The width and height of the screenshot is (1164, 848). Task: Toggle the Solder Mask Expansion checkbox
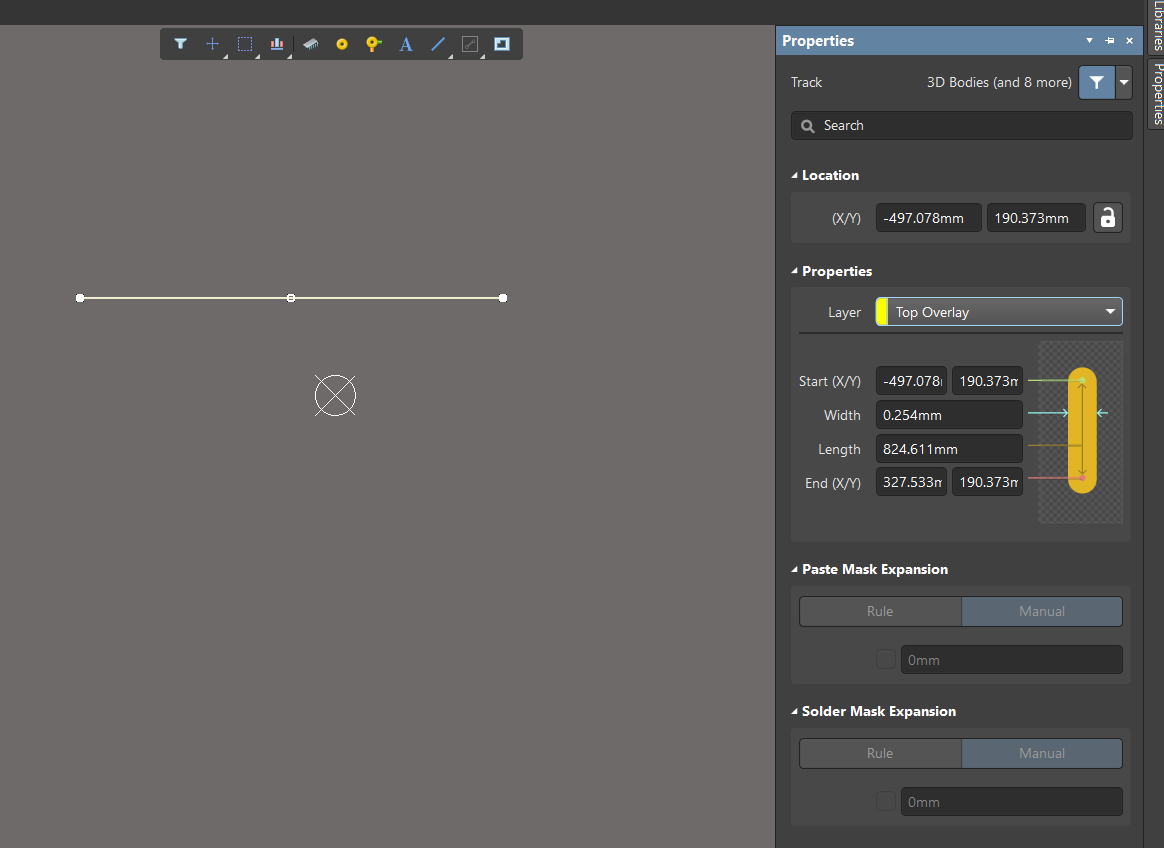886,801
